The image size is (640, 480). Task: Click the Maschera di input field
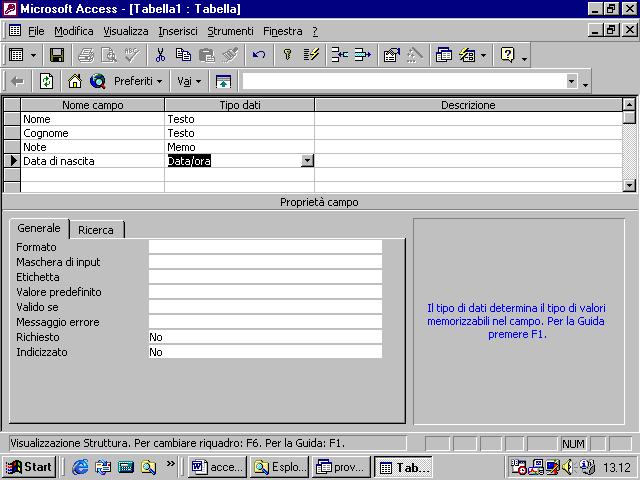(265, 262)
